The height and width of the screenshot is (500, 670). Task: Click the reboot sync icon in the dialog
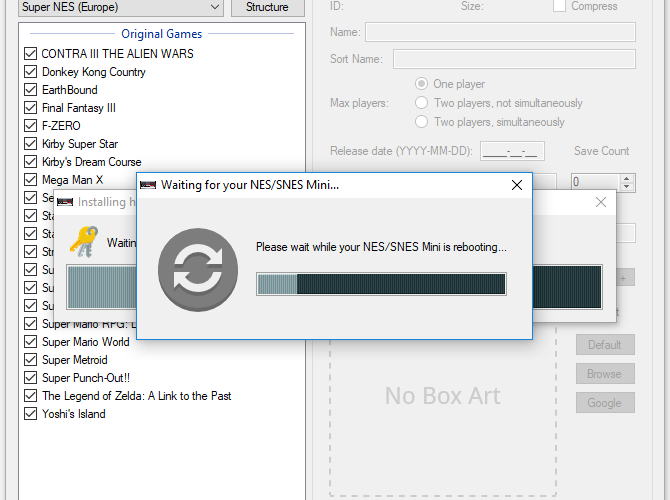(x=198, y=270)
